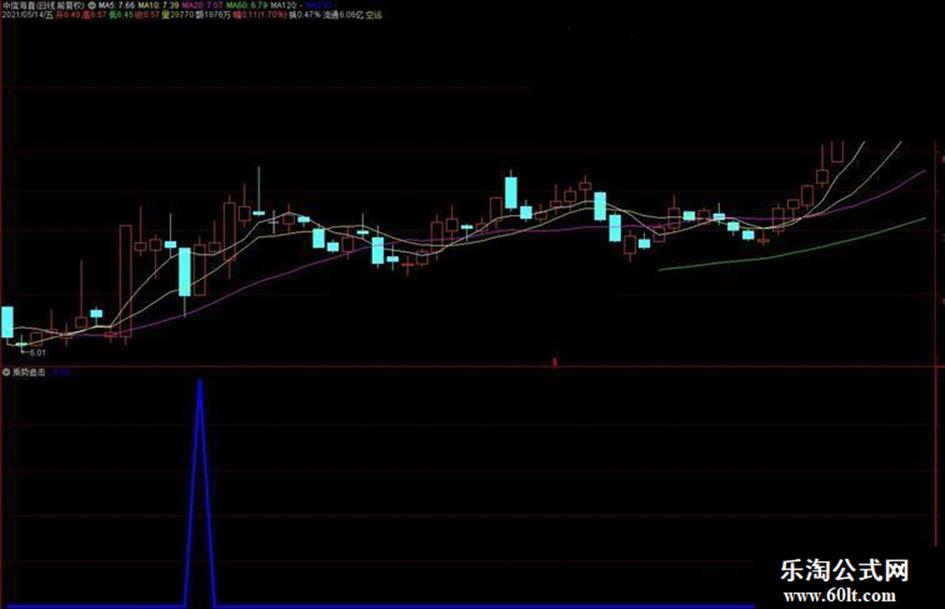Open the sub-indicator panel dropdown icon
Viewport: 945px width, 609px height.
click(x=7, y=373)
